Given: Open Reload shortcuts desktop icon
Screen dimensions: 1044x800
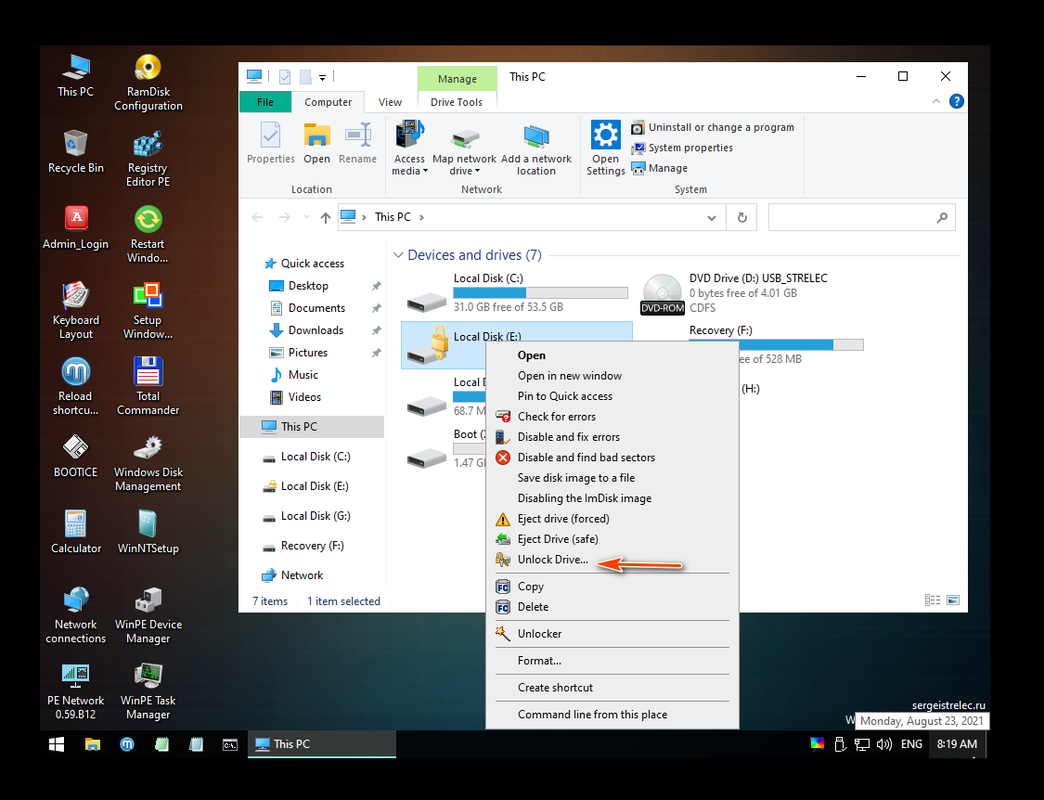Looking at the screenshot, I should point(75,387).
